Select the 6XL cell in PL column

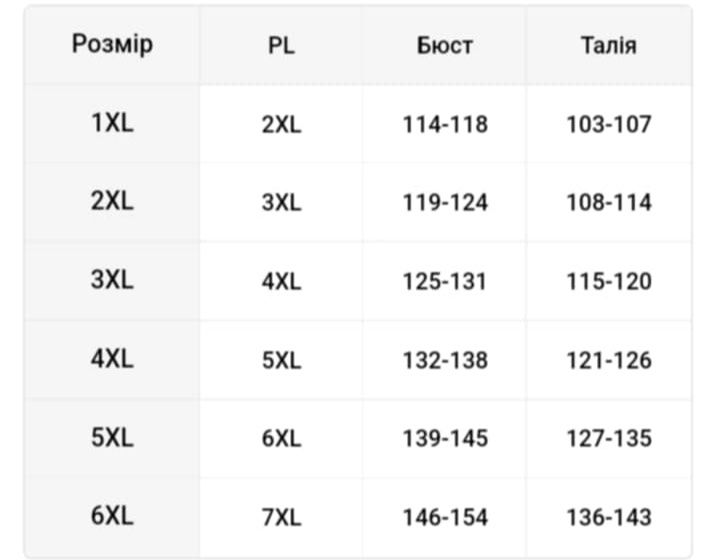pyautogui.click(x=281, y=439)
